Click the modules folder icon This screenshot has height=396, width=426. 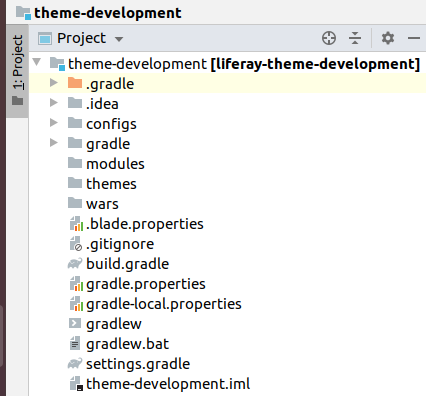click(x=75, y=162)
